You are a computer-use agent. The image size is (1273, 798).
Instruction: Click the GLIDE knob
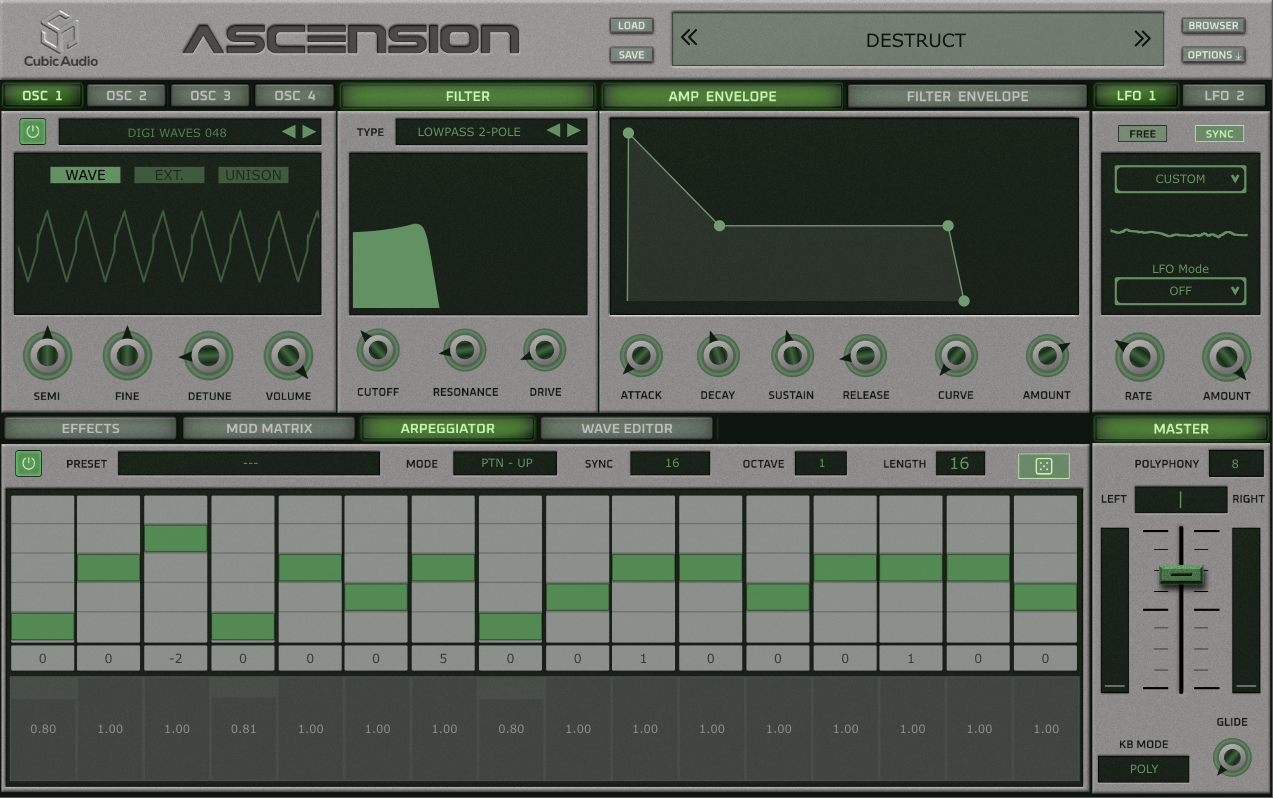[1231, 757]
